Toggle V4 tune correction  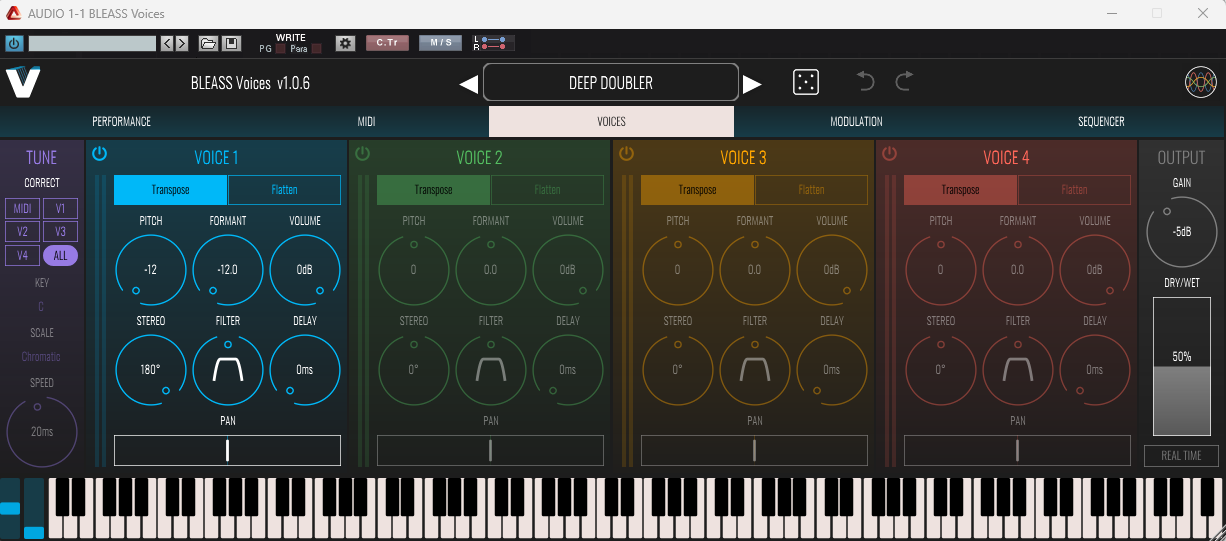point(22,256)
